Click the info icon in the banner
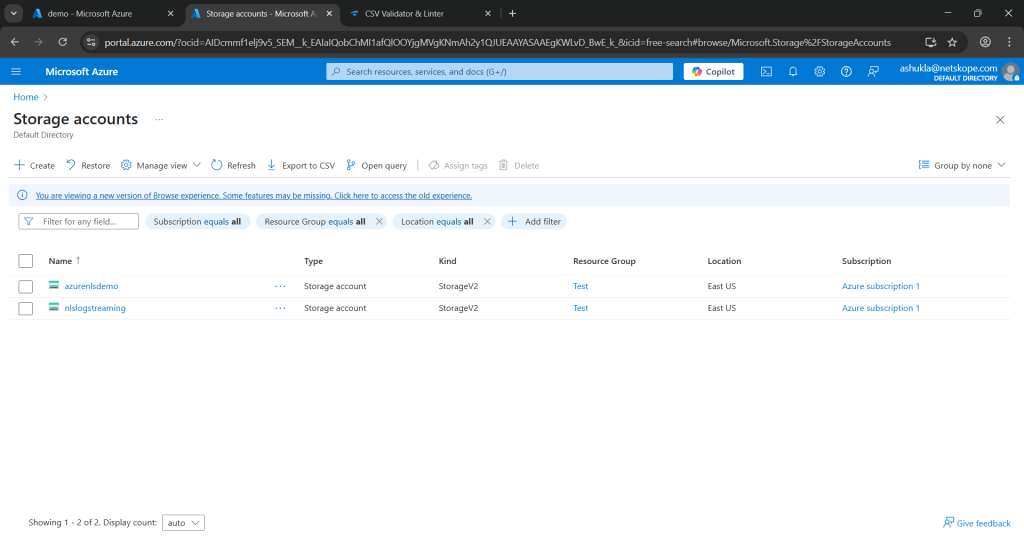The height and width of the screenshot is (544, 1024). tap(22, 195)
